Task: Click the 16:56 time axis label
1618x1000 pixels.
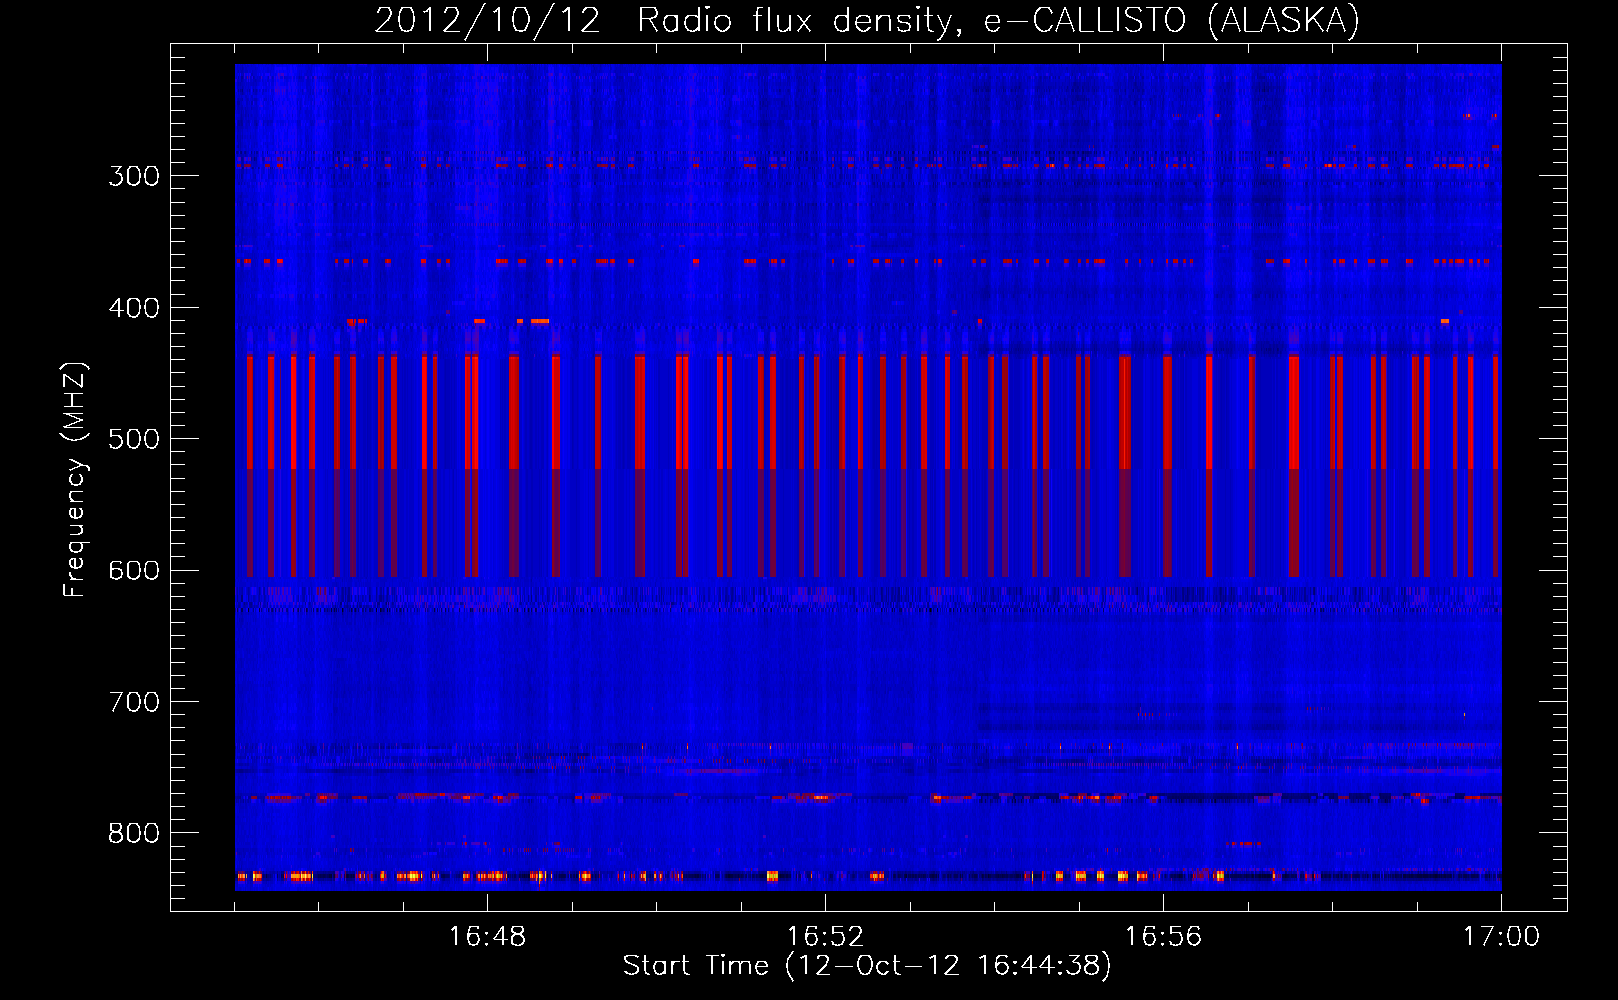Action: 1163,937
